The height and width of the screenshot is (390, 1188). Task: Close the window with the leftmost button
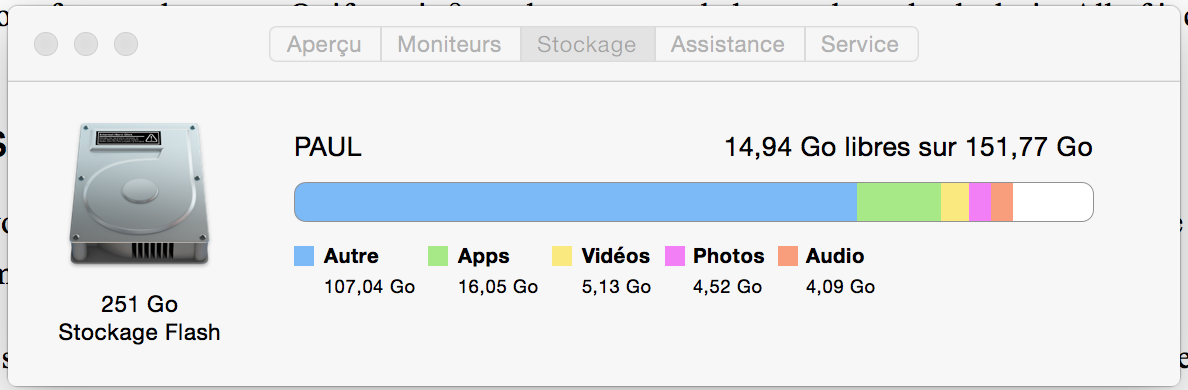click(x=46, y=44)
